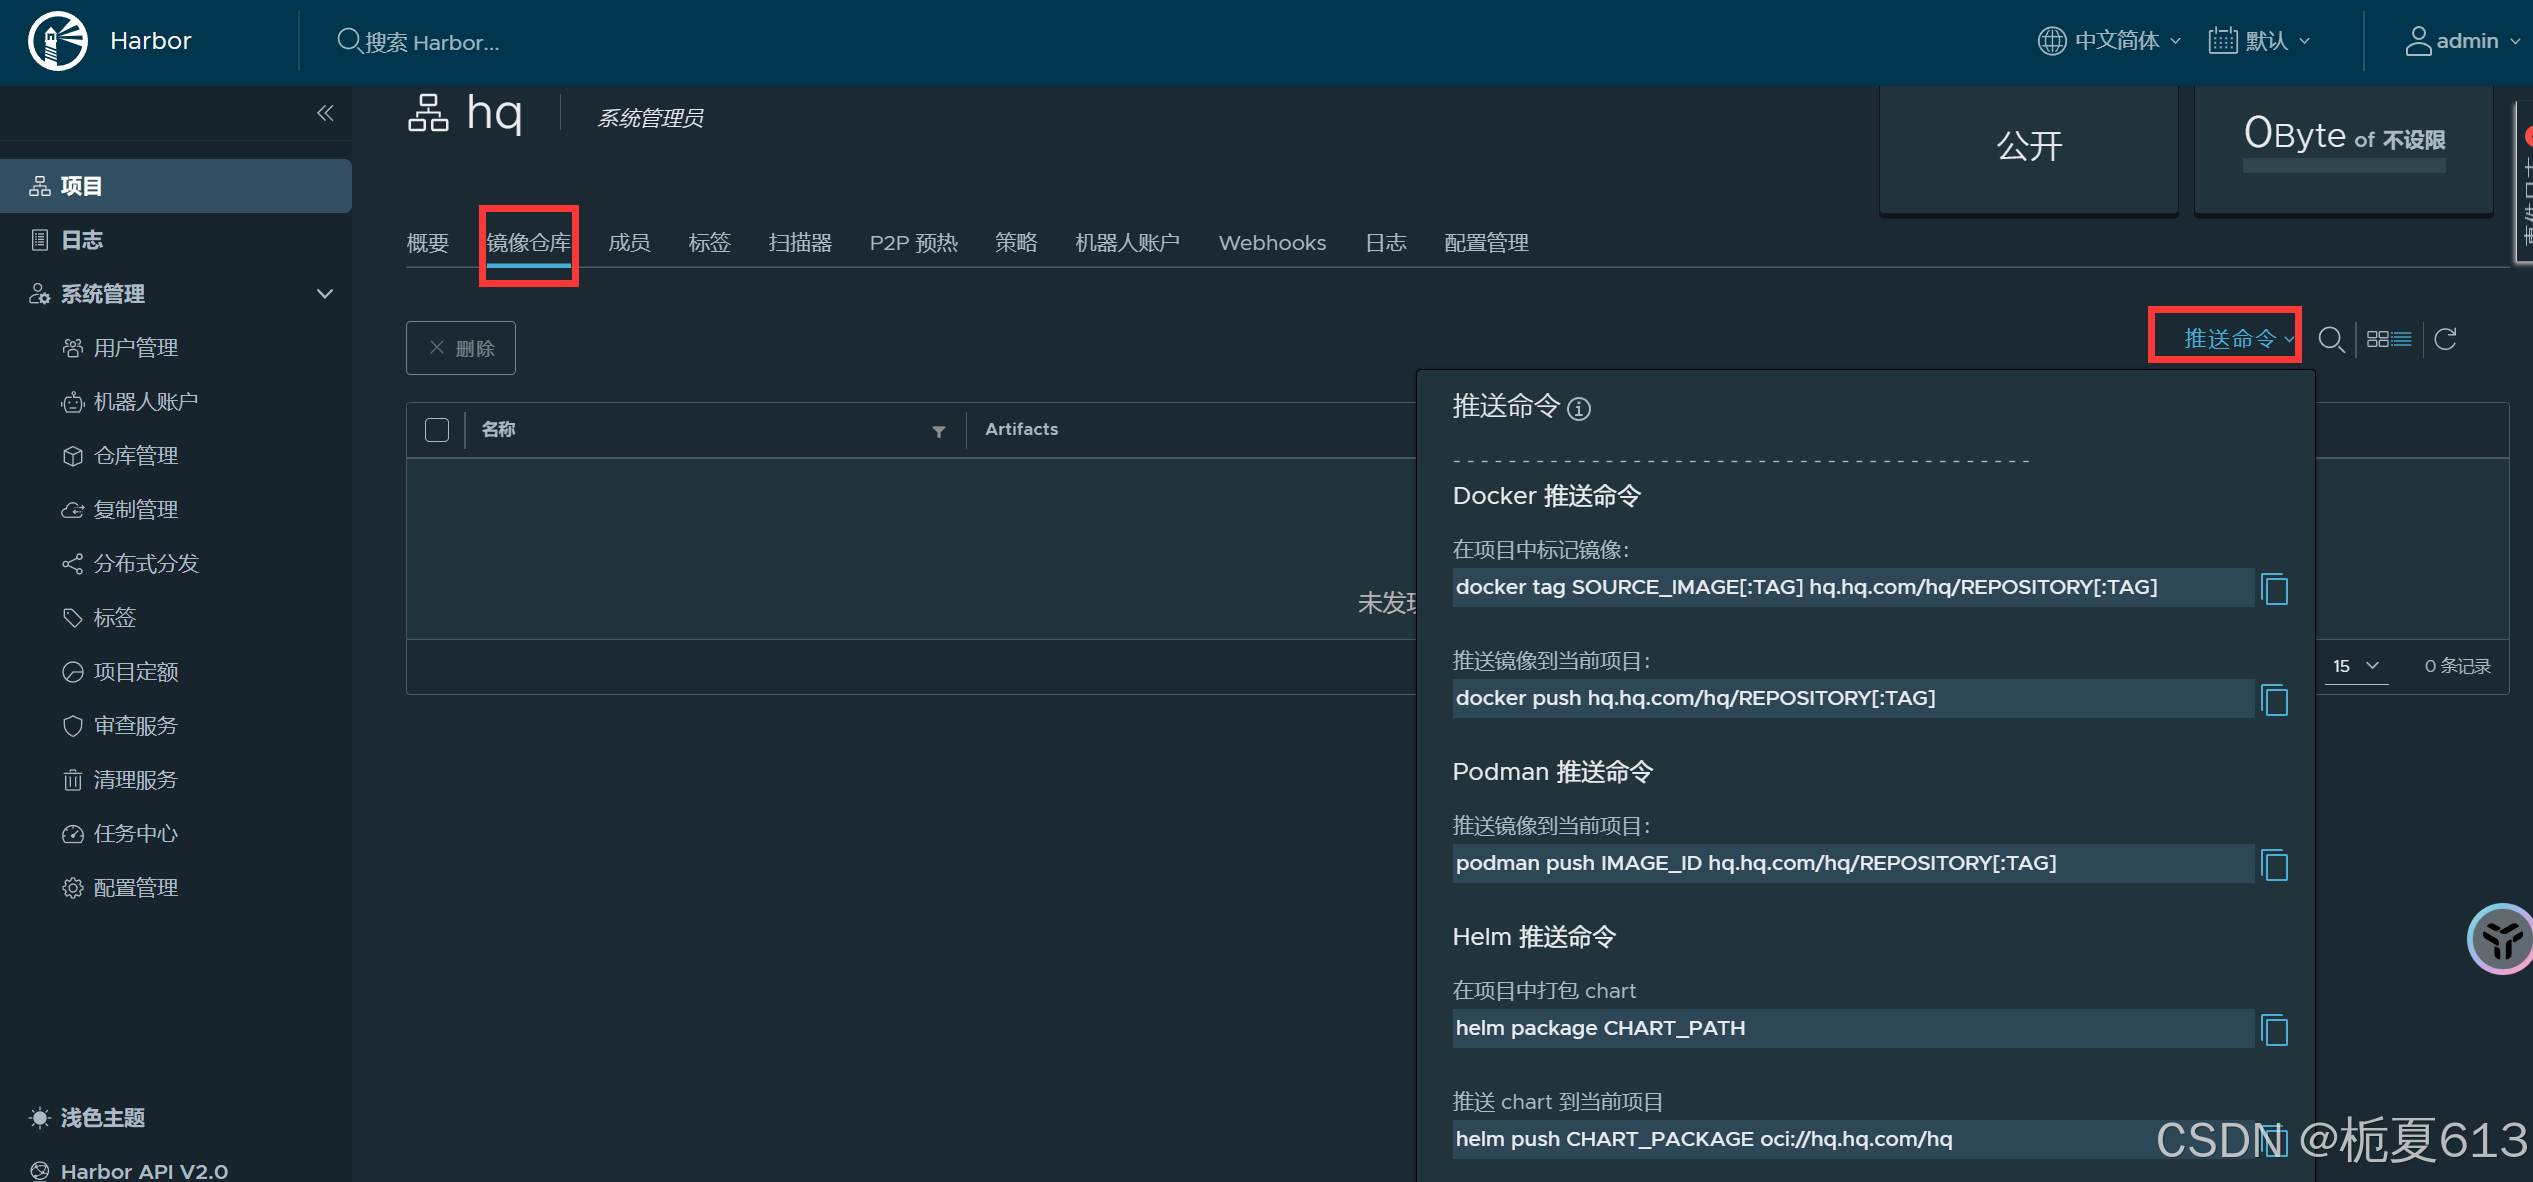Copy the docker tag command
2533x1182 pixels.
pyautogui.click(x=2275, y=588)
